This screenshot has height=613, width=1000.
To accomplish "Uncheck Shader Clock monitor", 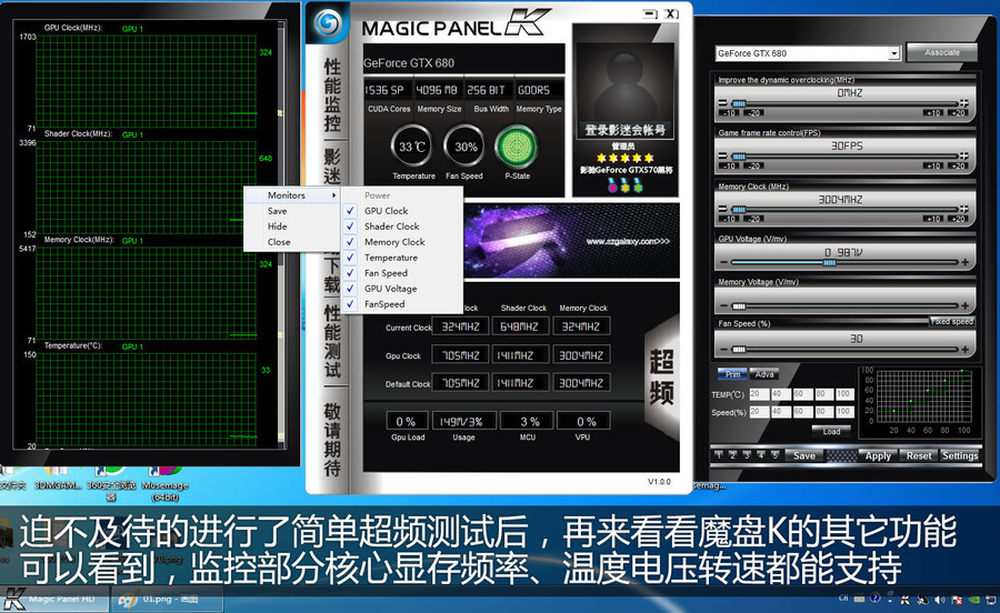I will [x=402, y=226].
